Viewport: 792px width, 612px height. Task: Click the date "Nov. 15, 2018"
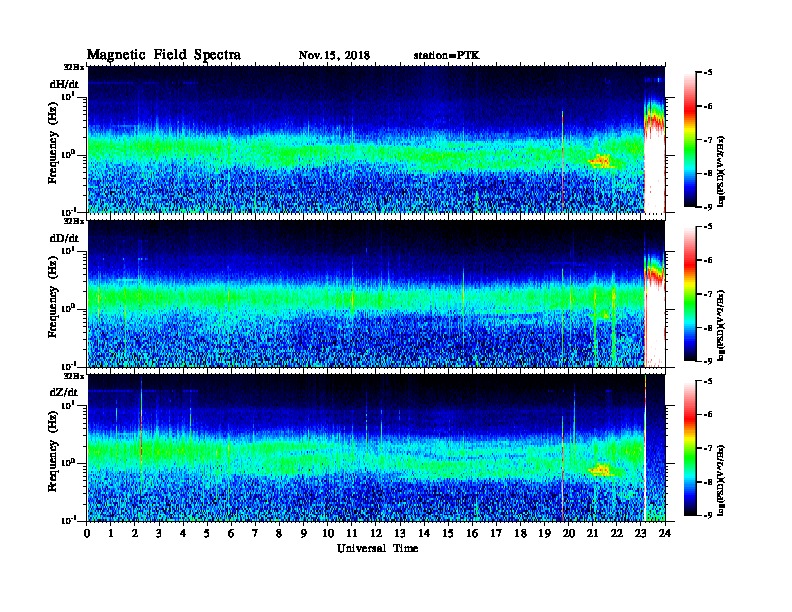click(334, 55)
